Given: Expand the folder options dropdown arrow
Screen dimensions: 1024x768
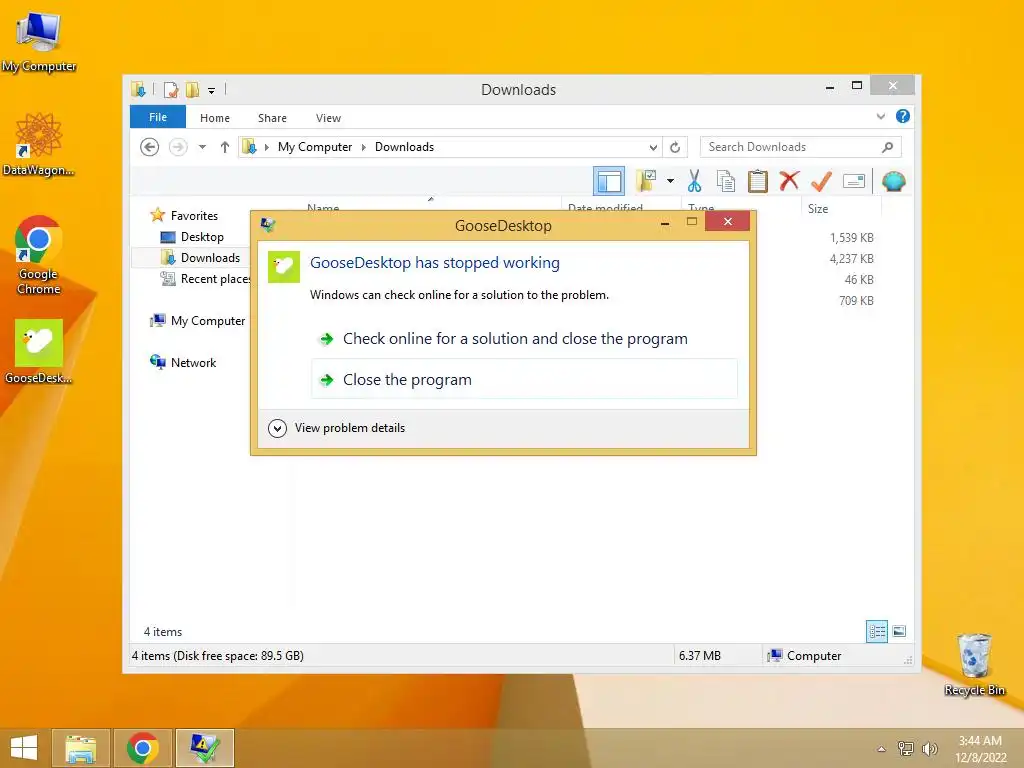Looking at the screenshot, I should [670, 181].
